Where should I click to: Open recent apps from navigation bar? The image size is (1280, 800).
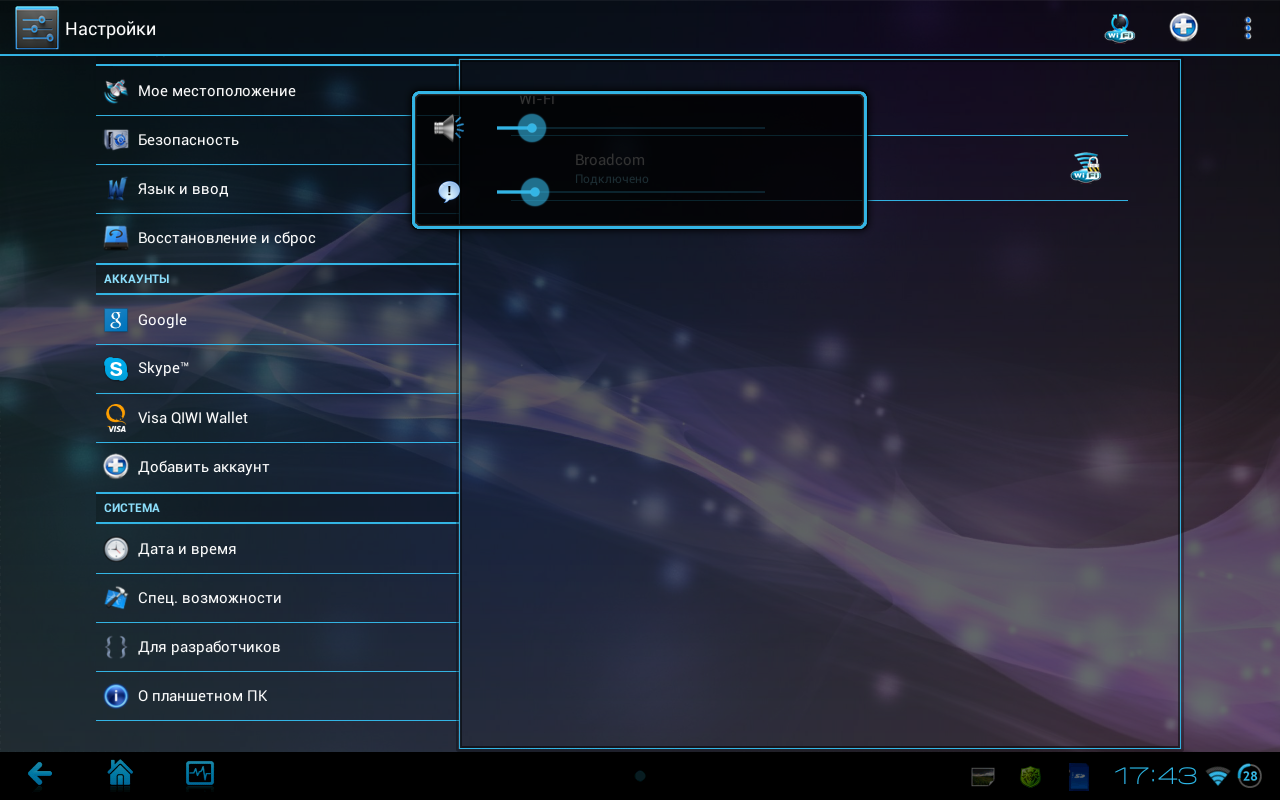[x=200, y=773]
